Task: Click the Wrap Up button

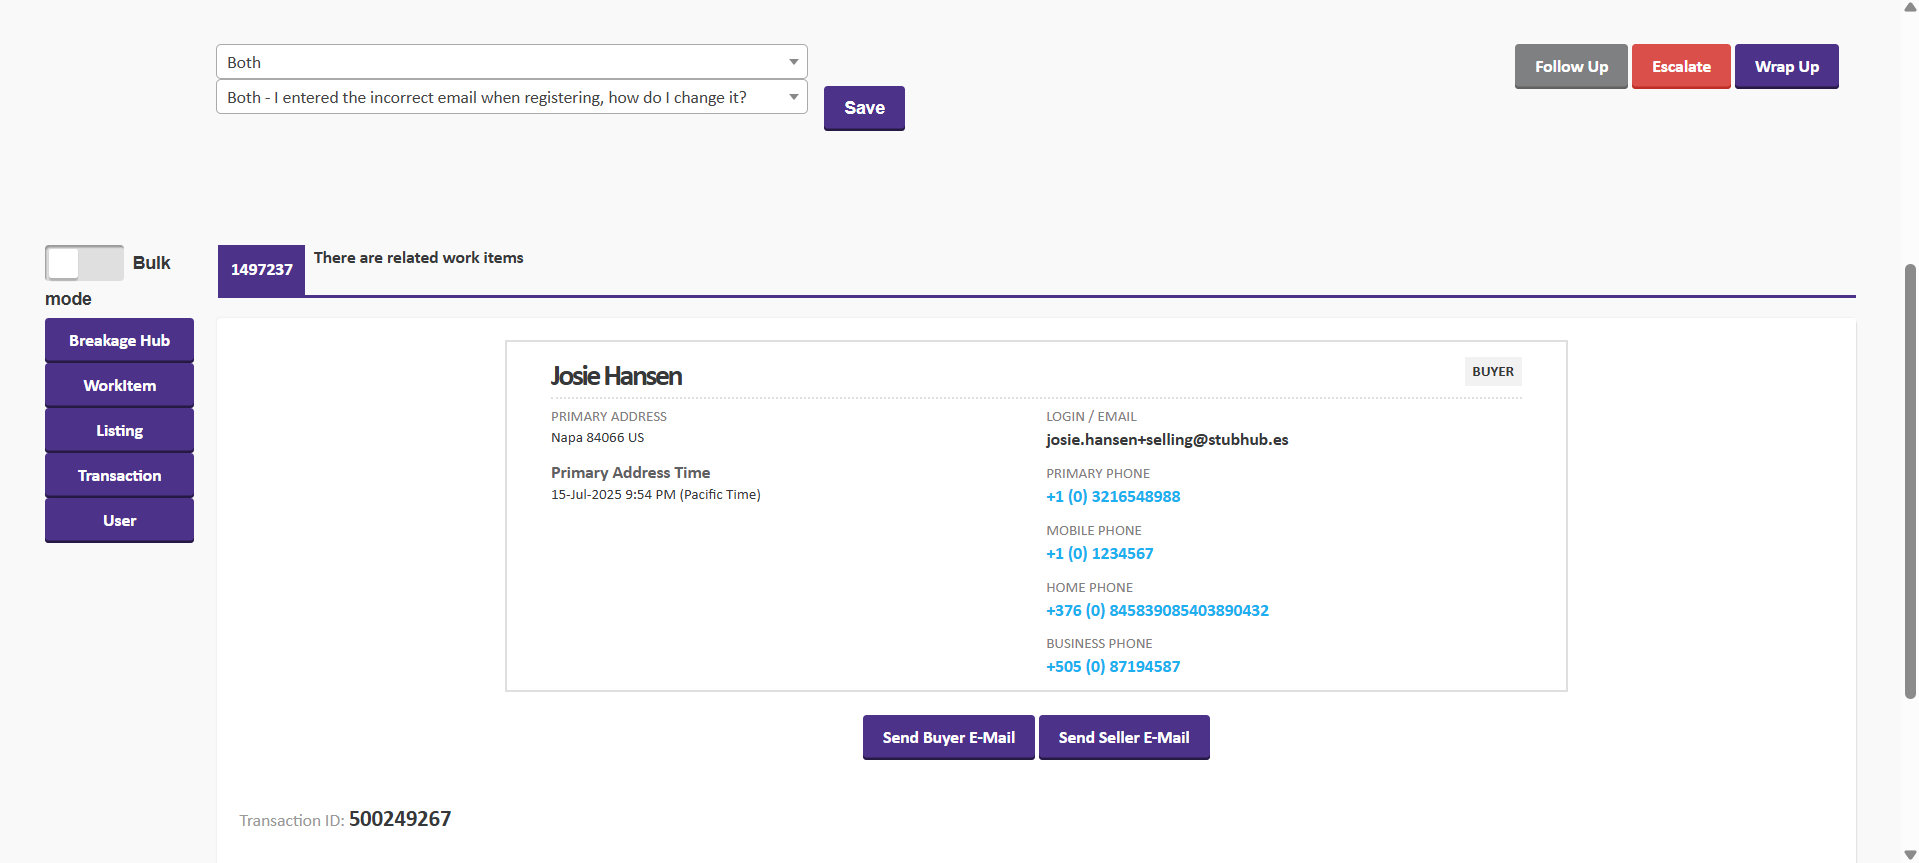Action: (1785, 67)
